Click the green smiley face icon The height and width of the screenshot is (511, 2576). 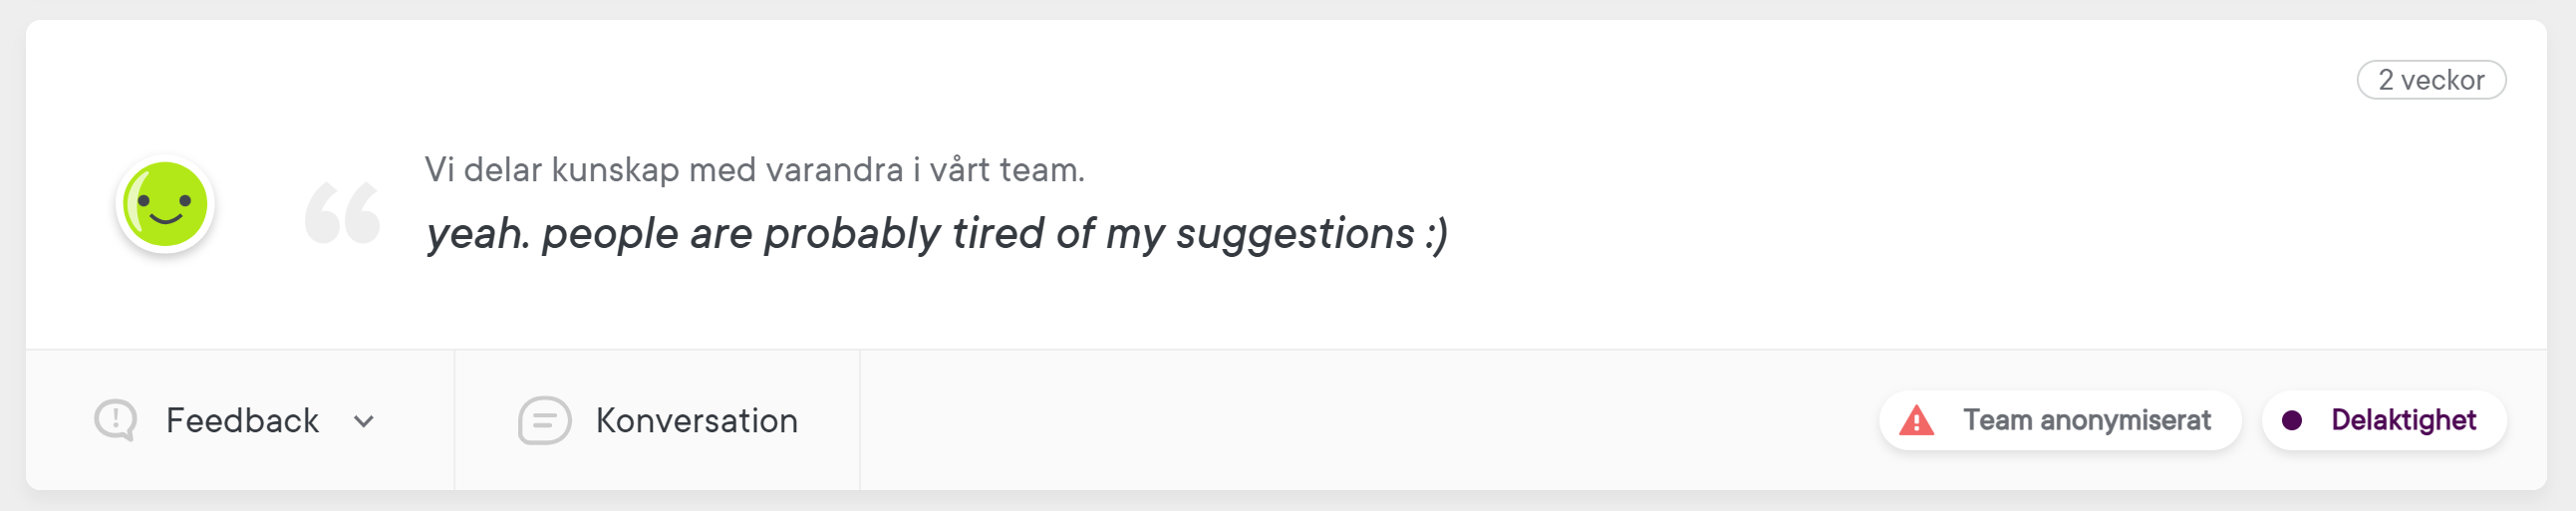(165, 204)
